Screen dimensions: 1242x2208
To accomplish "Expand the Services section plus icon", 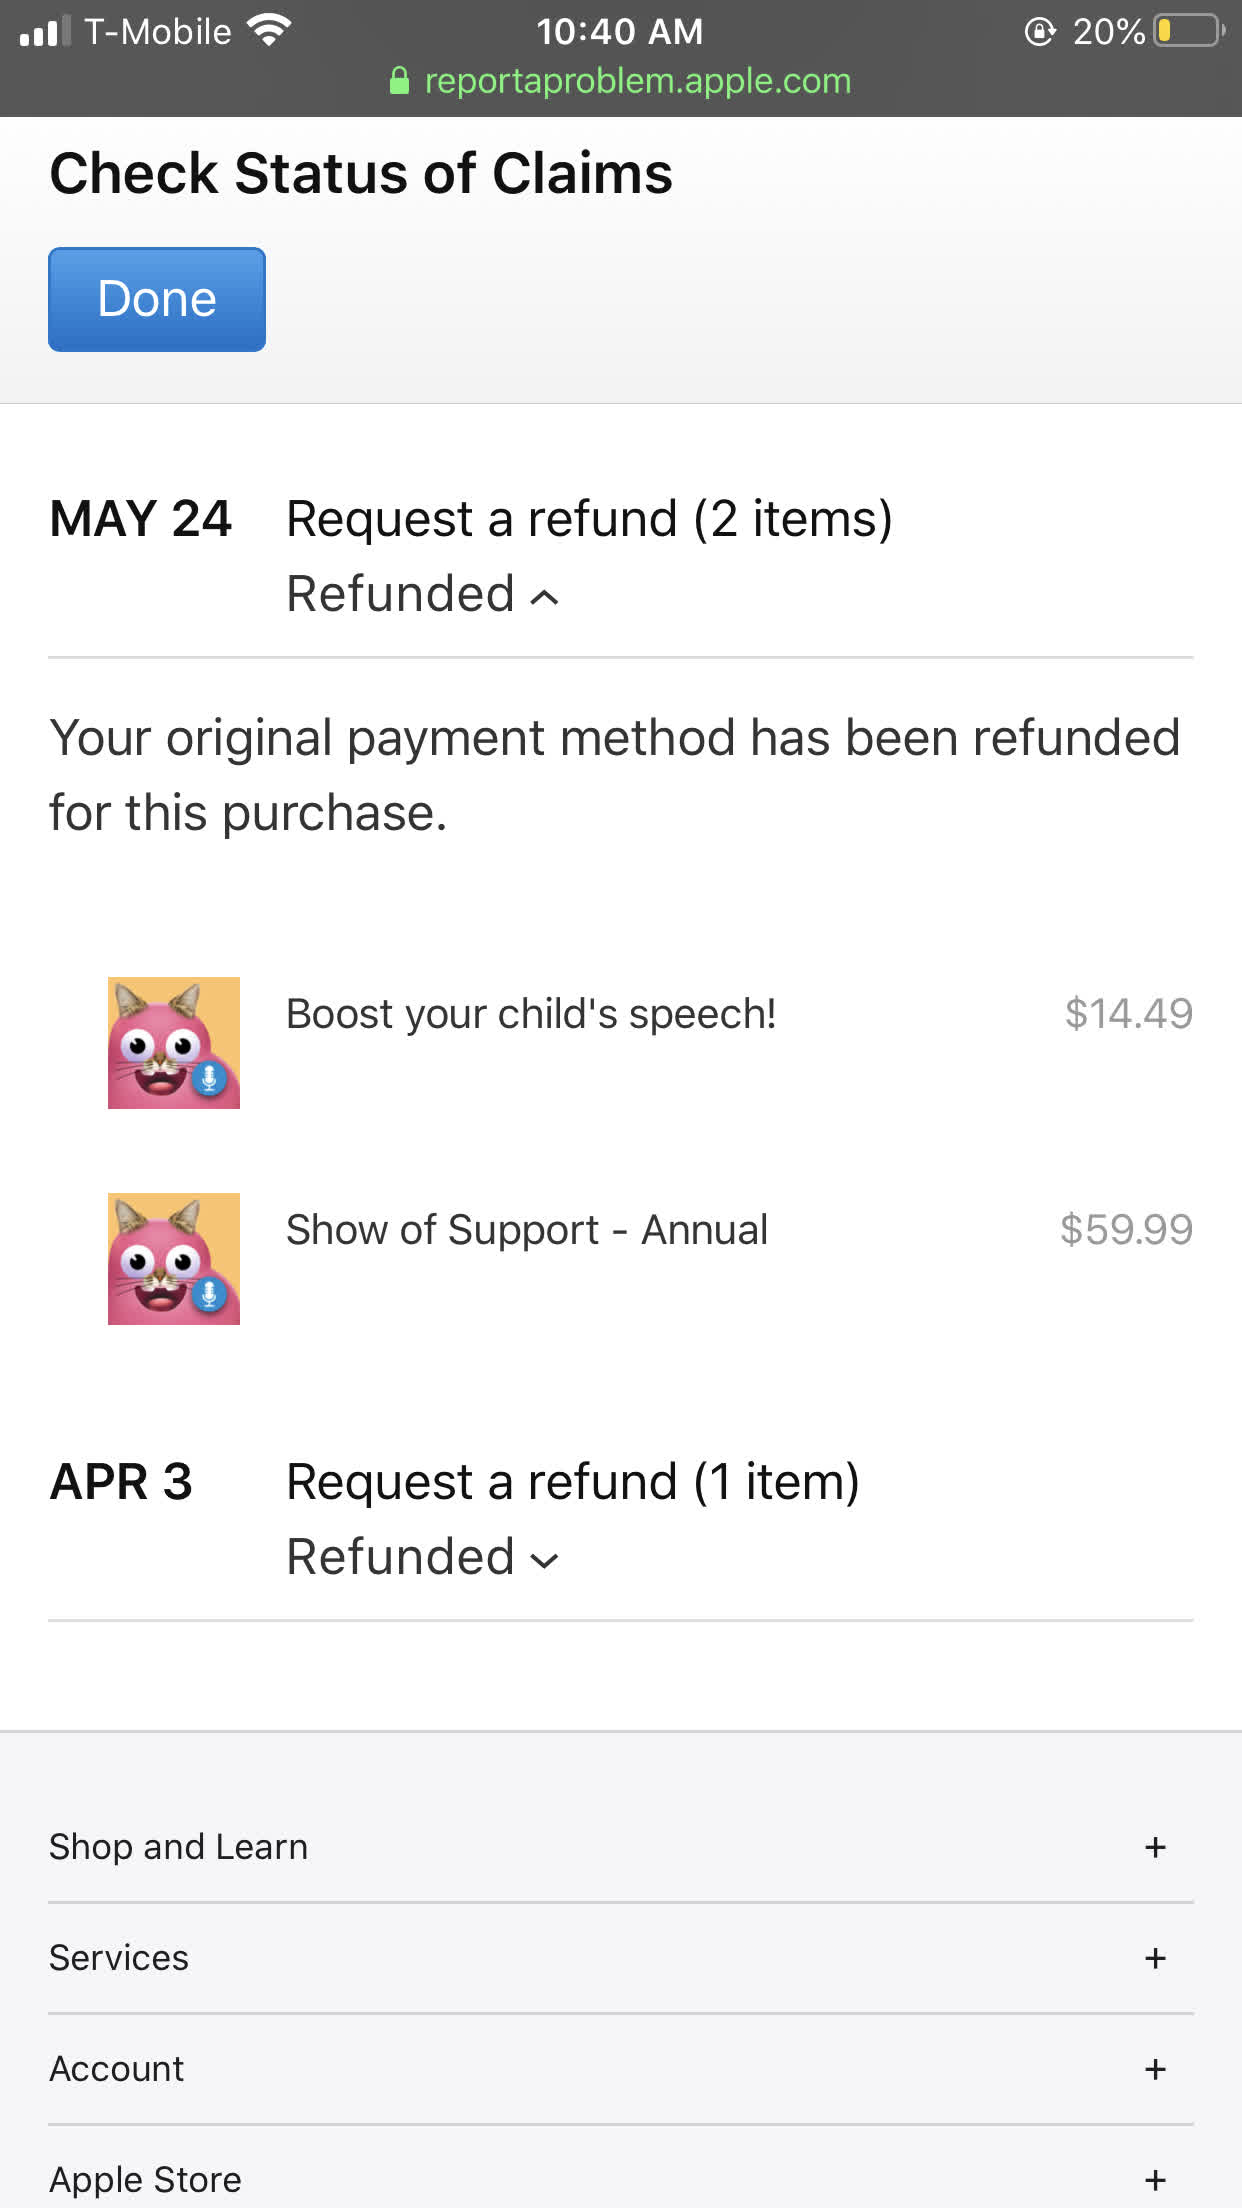I will pos(1155,1958).
